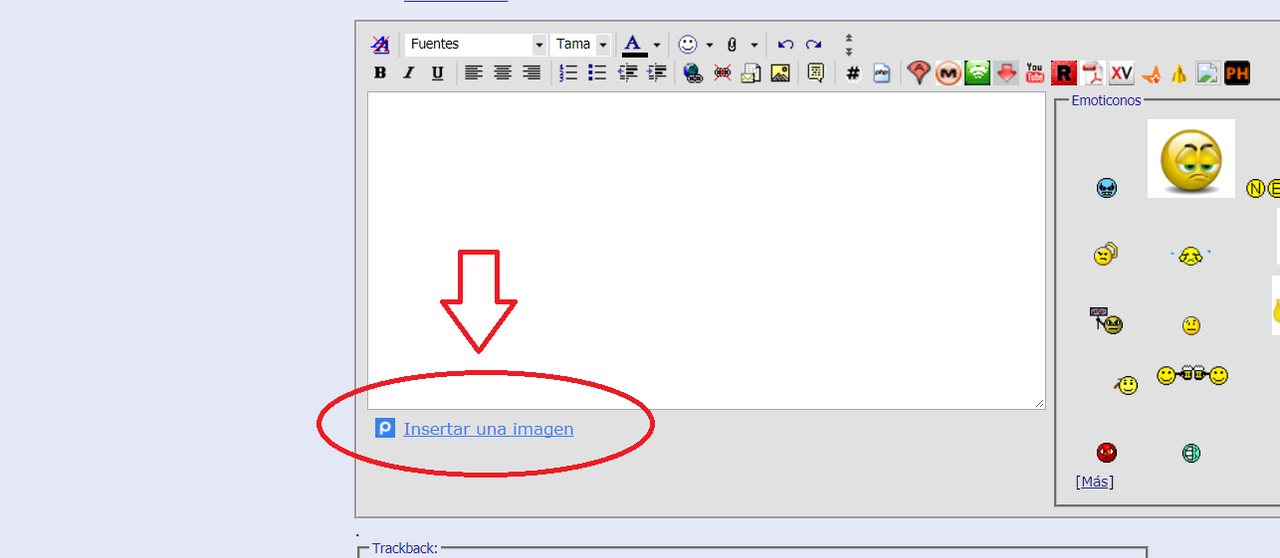Insert a numbered list
1280x558 pixels.
point(569,73)
